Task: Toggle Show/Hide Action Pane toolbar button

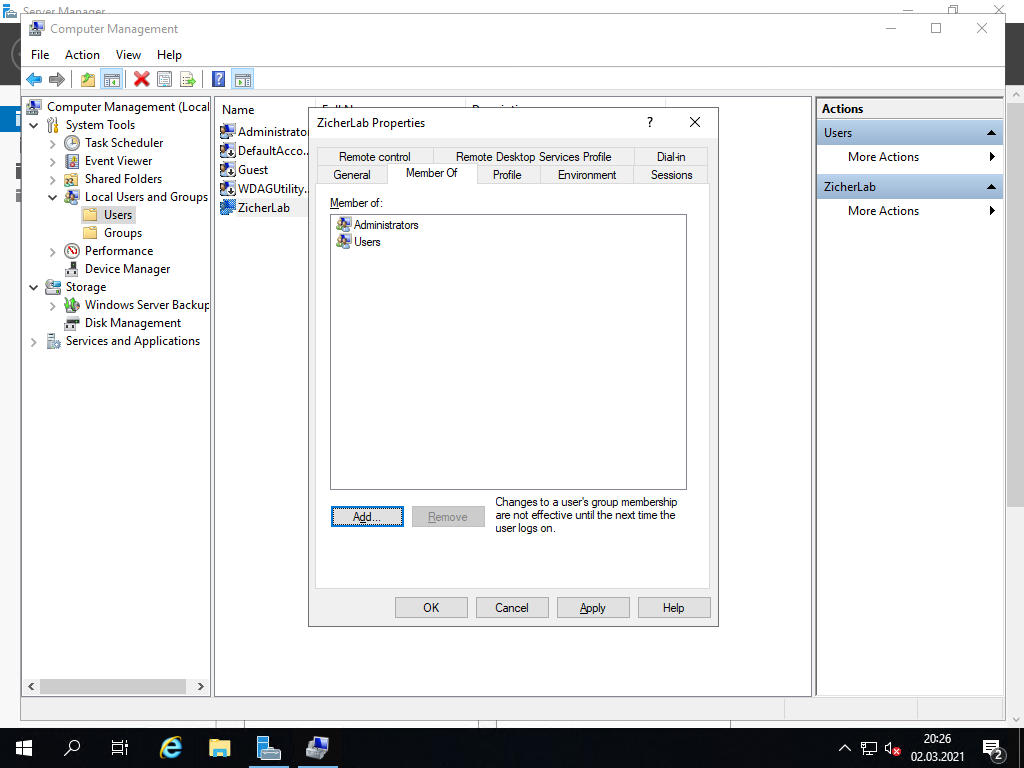Action: [242, 79]
